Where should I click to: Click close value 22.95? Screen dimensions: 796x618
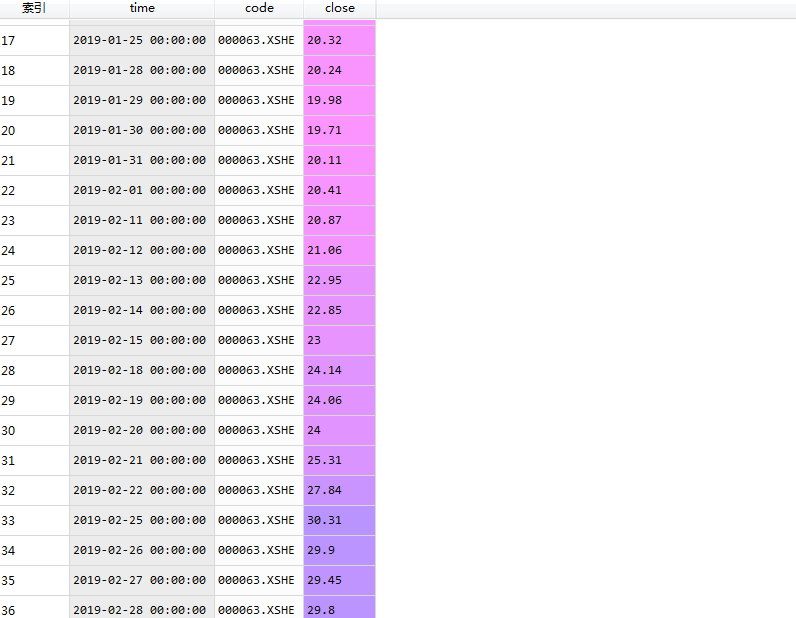click(340, 280)
